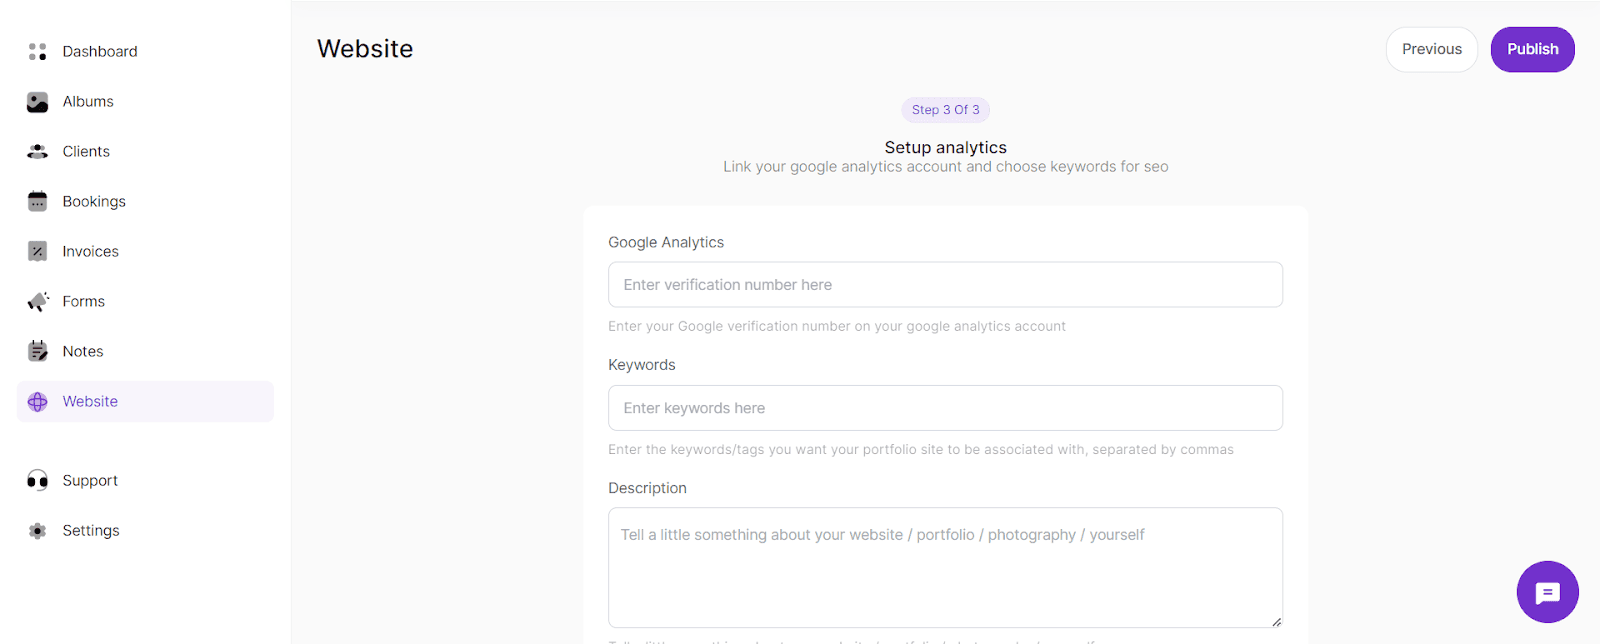
Task: Click the Website globe icon
Action: [38, 402]
